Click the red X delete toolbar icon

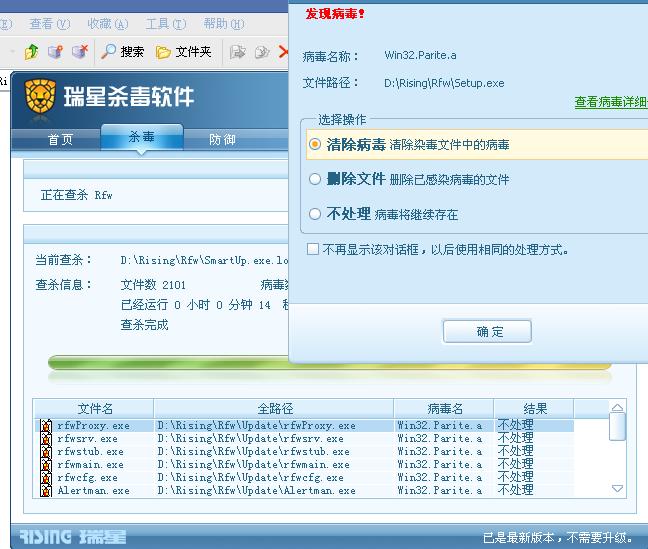tap(283, 52)
